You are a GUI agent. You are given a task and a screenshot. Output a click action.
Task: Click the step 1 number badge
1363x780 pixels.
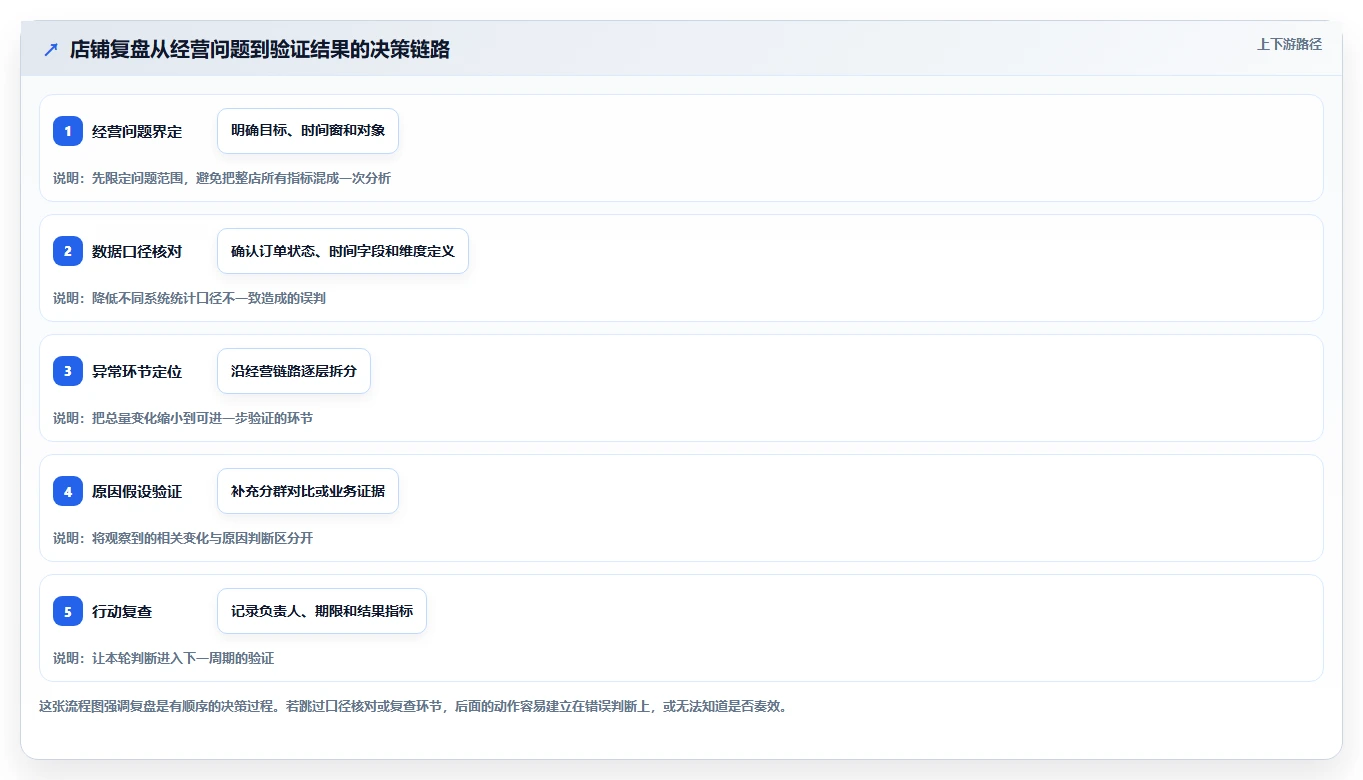click(x=68, y=131)
